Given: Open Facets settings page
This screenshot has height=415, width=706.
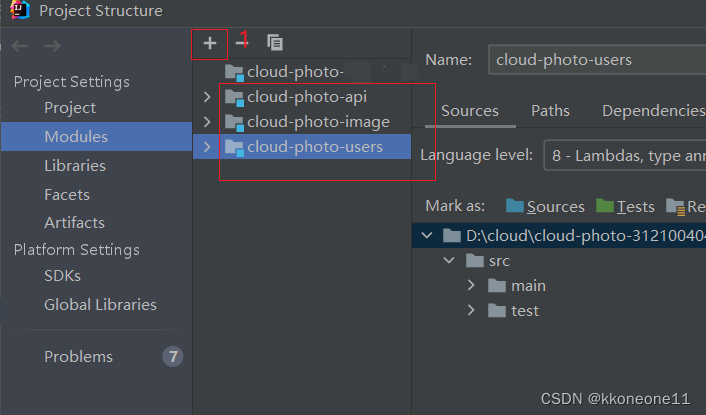Looking at the screenshot, I should click(x=67, y=194).
